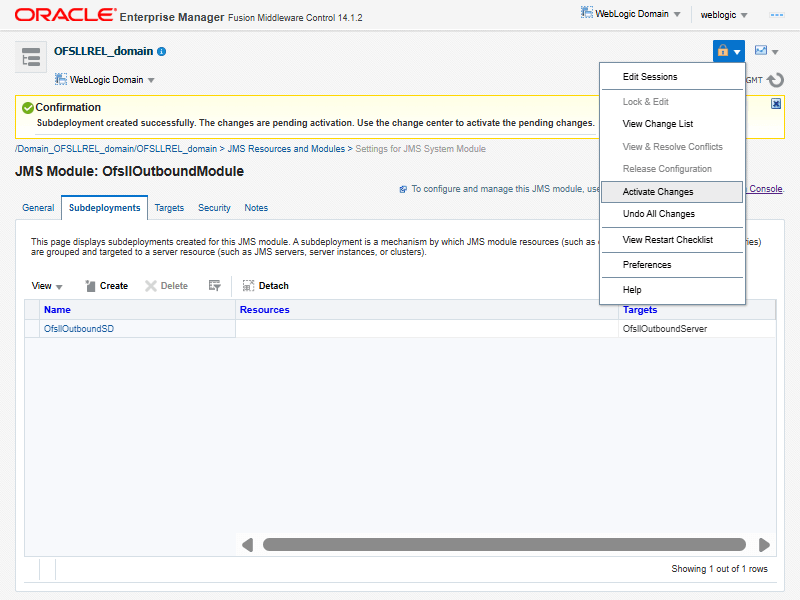Select Activate Changes from the menu
The image size is (800, 600).
(x=672, y=192)
